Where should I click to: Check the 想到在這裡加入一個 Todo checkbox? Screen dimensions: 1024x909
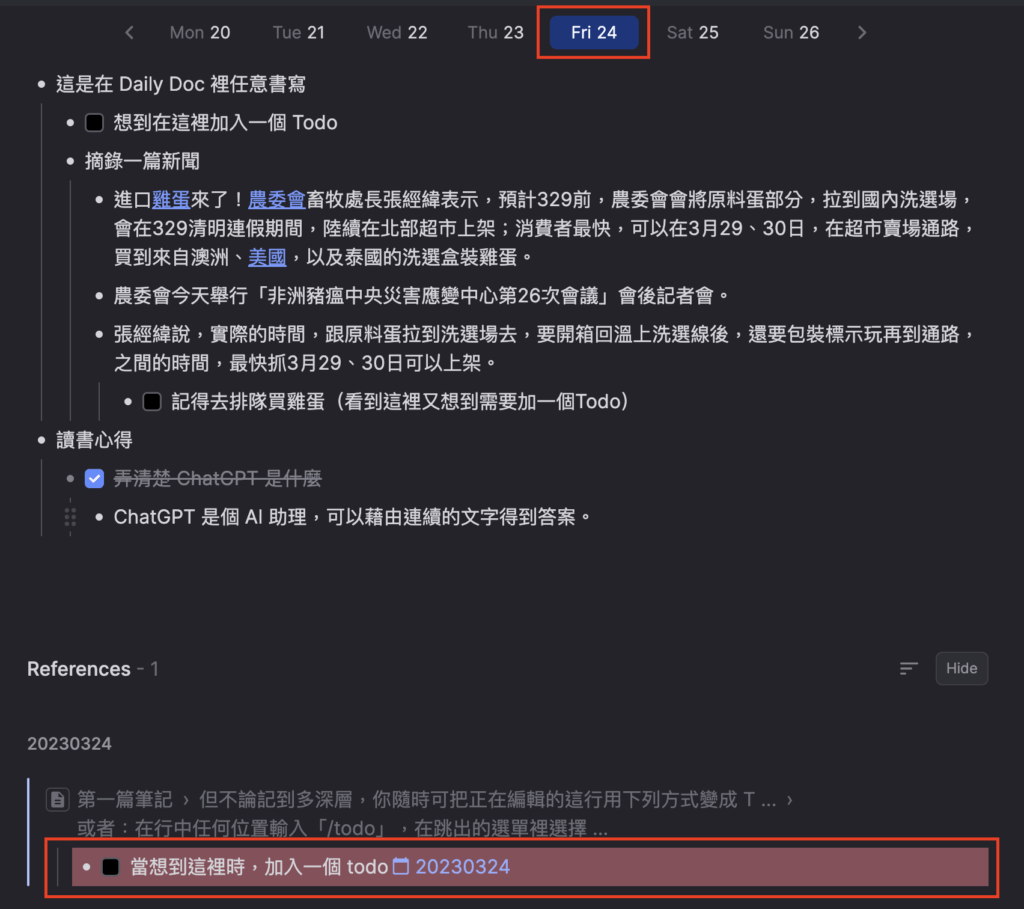pyautogui.click(x=94, y=123)
